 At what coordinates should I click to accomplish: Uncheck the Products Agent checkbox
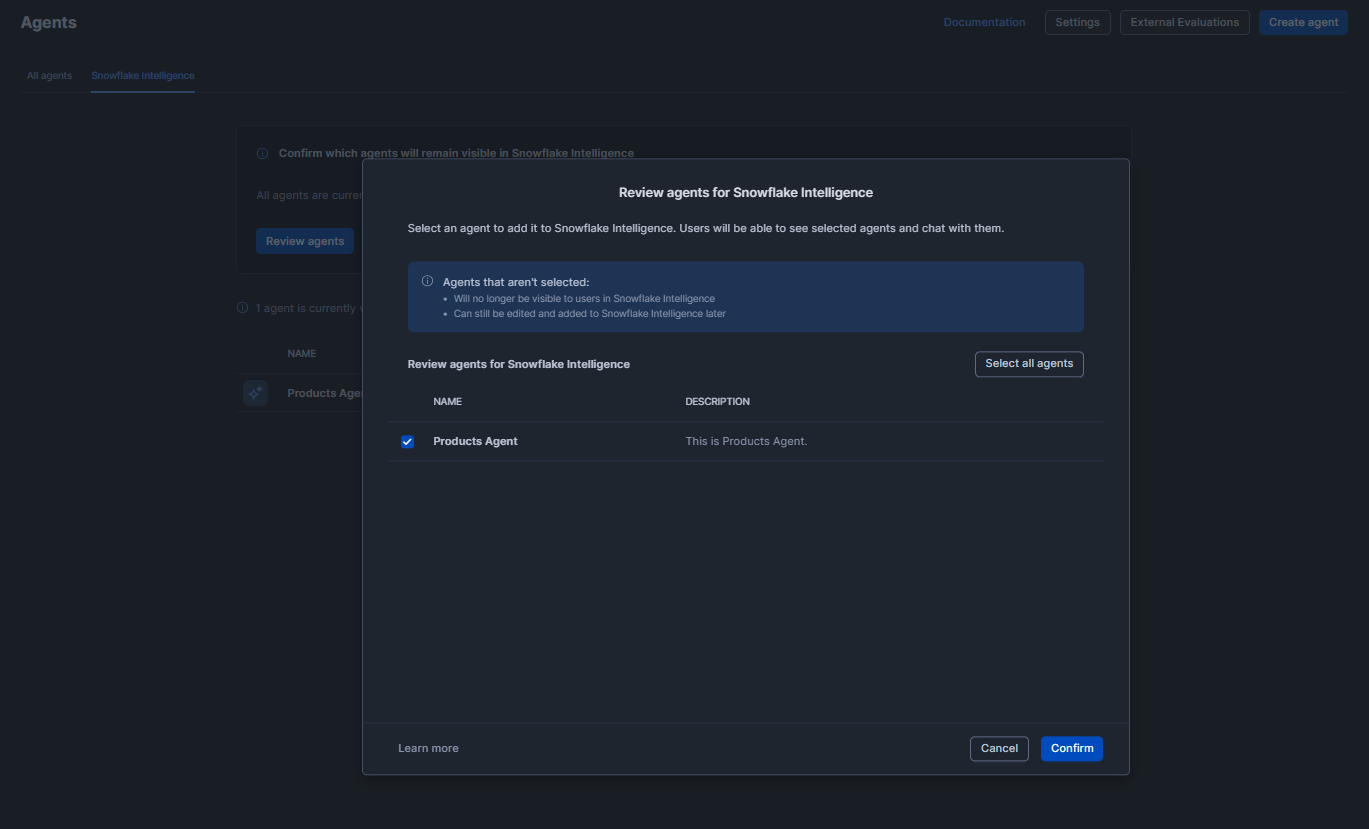coord(407,441)
